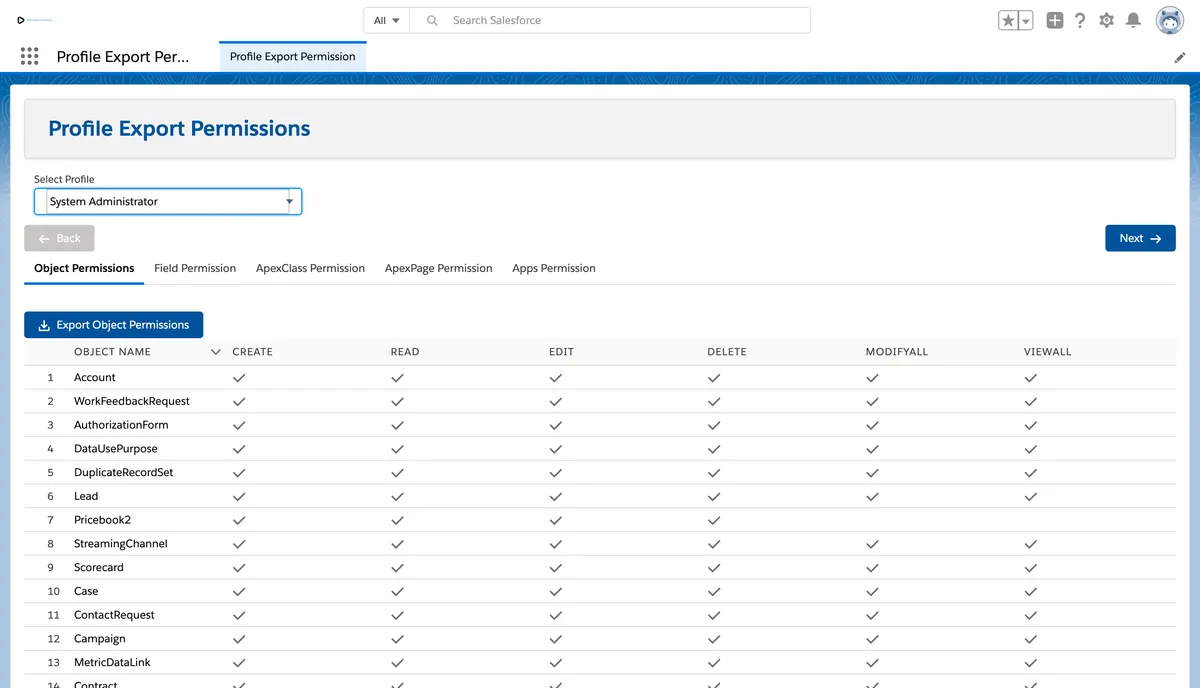
Task: Click the Favorites star icon
Action: 1008,20
